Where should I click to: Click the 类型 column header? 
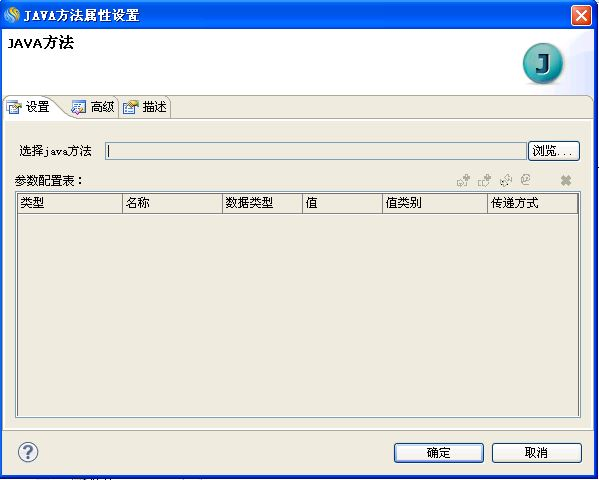pyautogui.click(x=70, y=203)
